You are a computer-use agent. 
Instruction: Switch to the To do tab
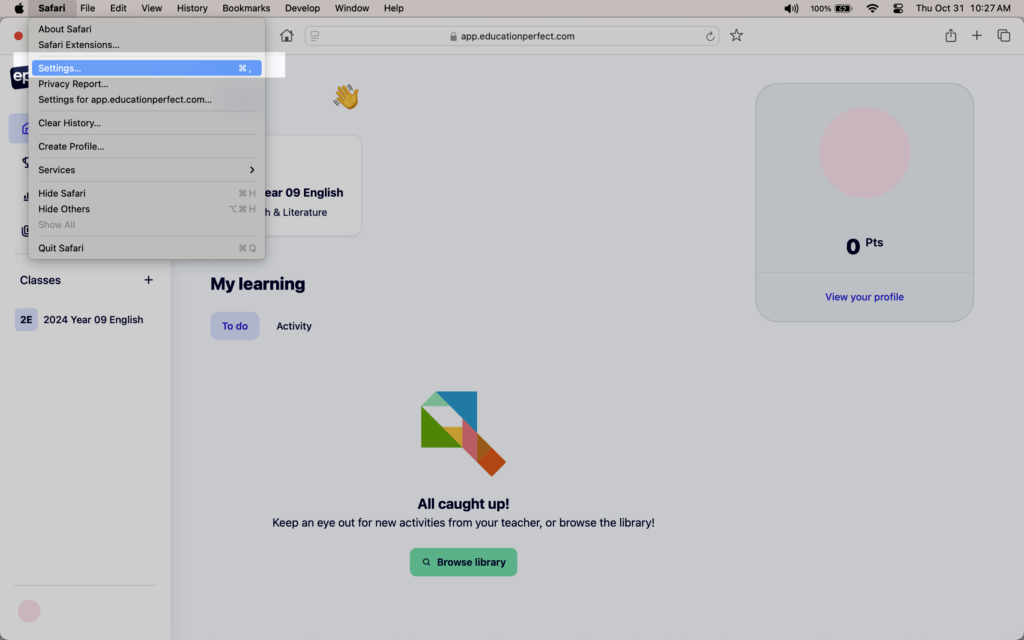(x=234, y=326)
